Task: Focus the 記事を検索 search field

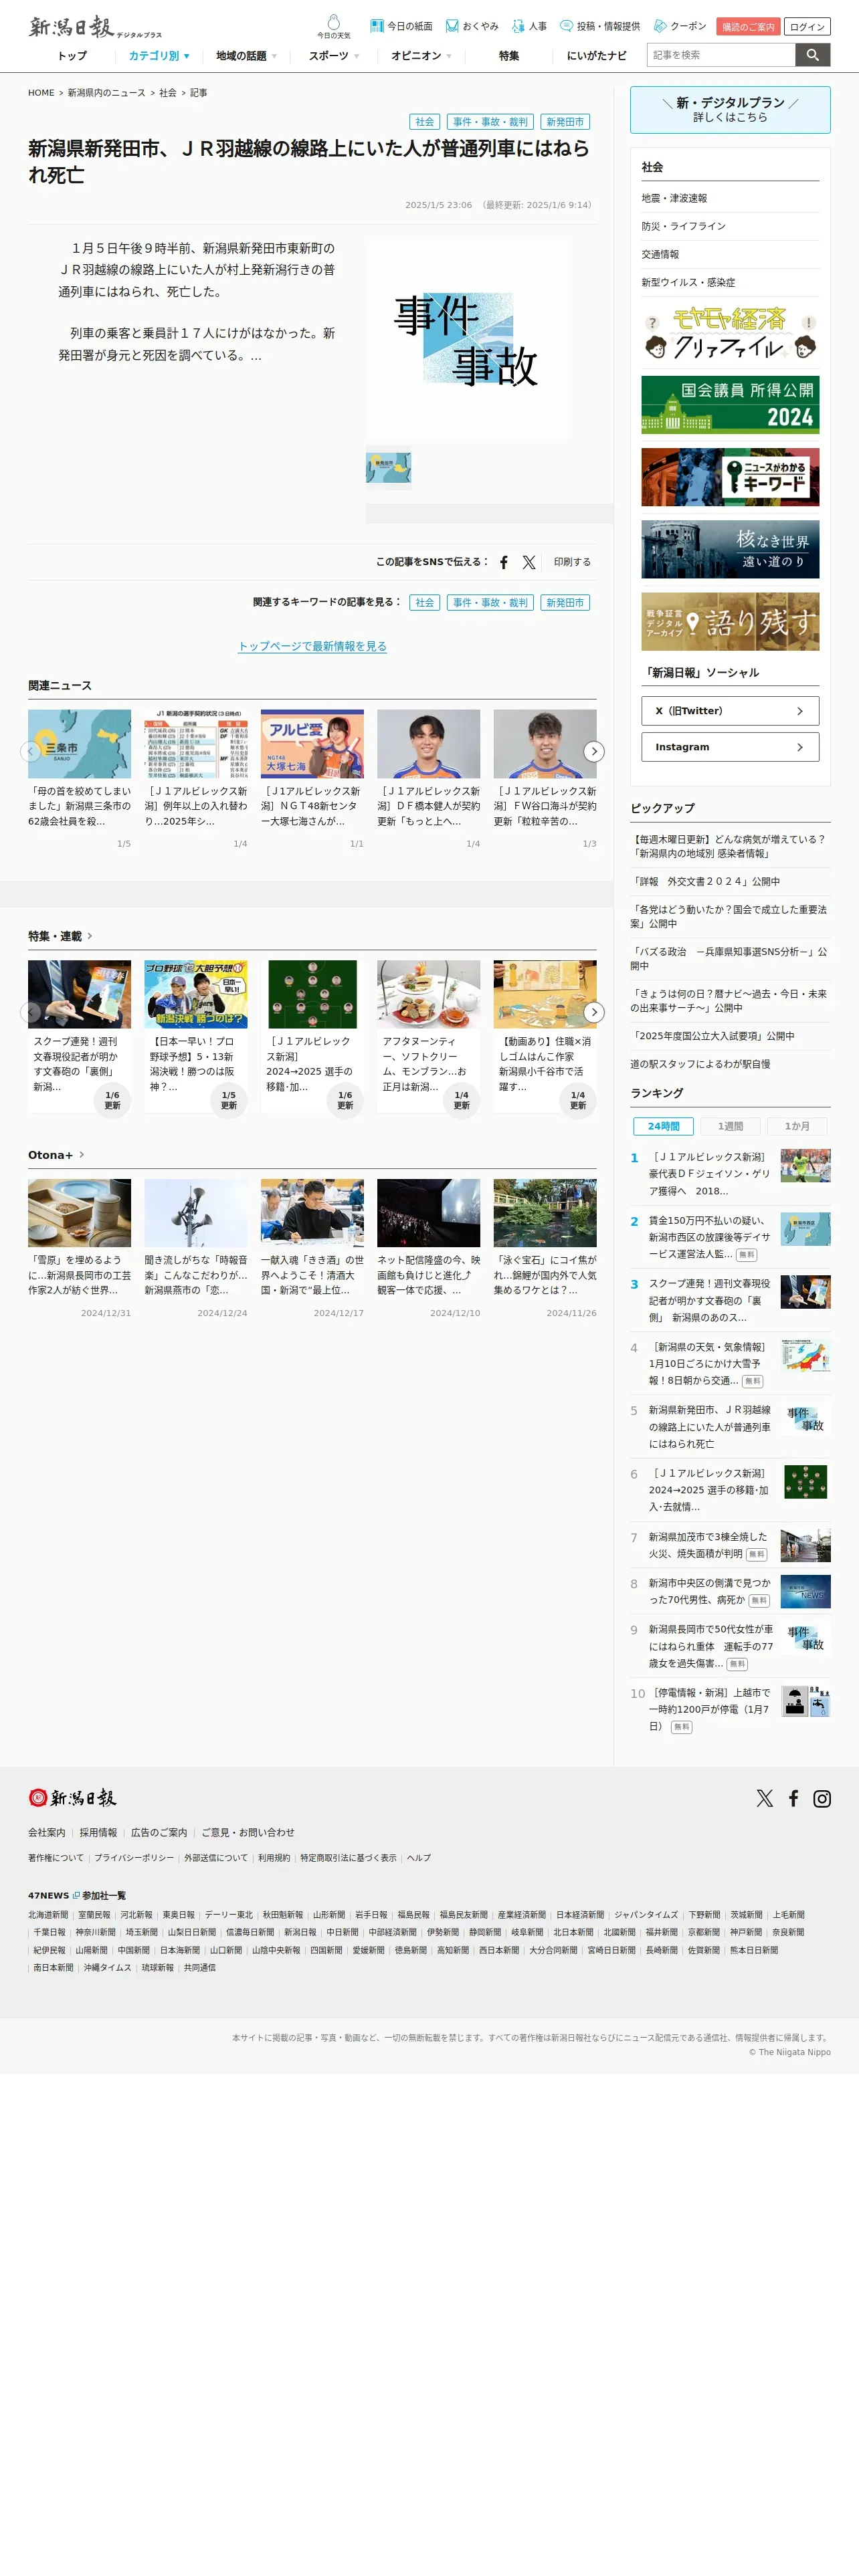Action: (721, 55)
